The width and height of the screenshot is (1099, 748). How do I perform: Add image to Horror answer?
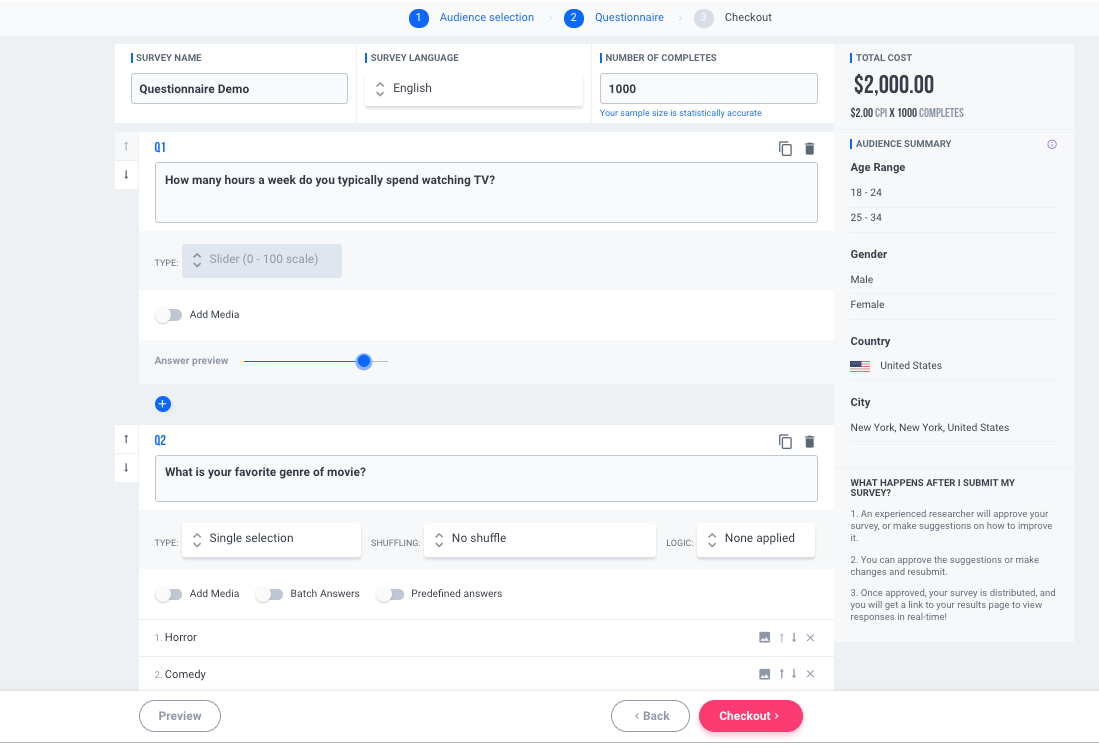(x=765, y=637)
